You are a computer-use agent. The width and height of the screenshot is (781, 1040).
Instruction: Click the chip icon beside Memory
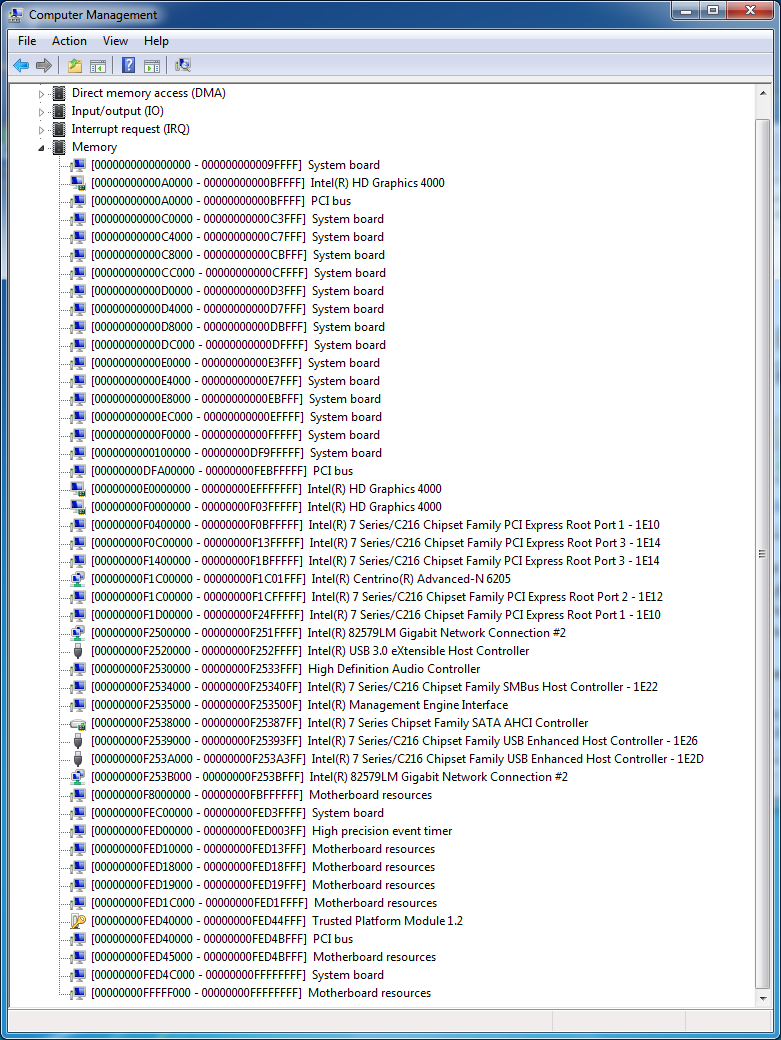[59, 147]
